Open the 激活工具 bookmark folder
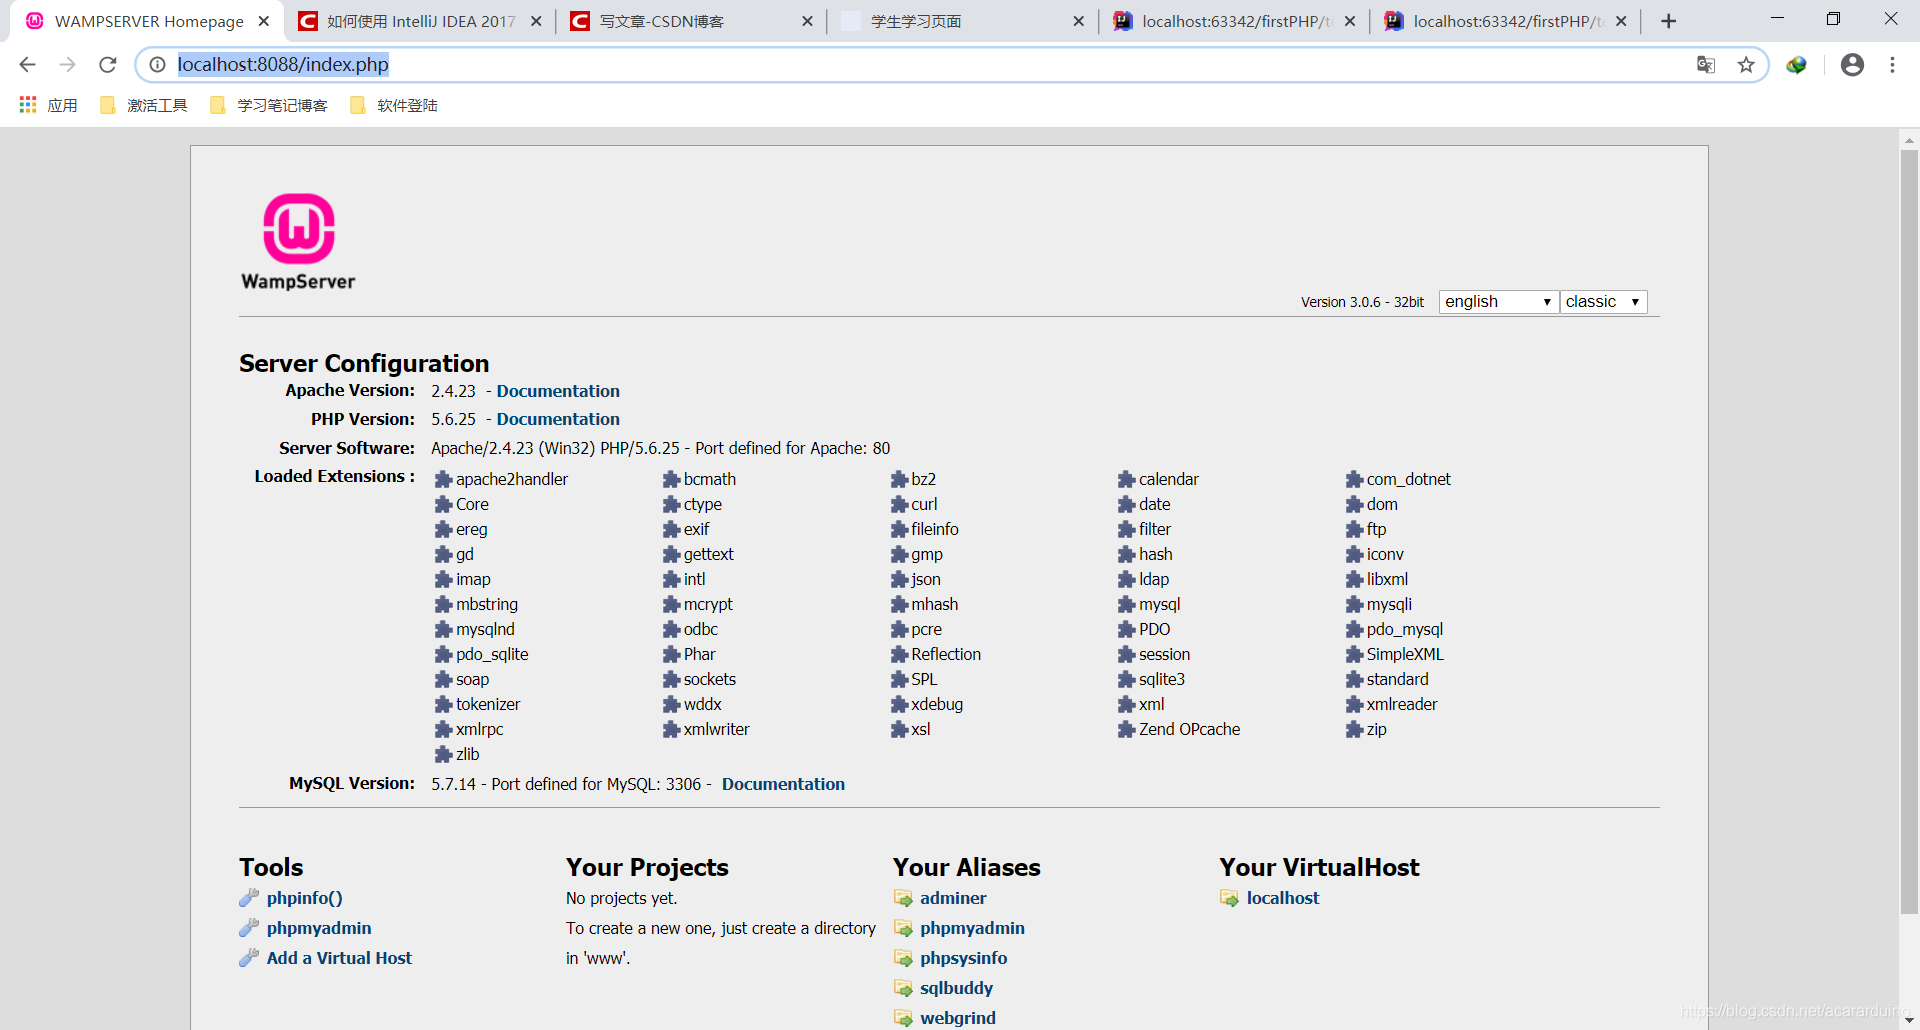The image size is (1920, 1030). pos(144,105)
